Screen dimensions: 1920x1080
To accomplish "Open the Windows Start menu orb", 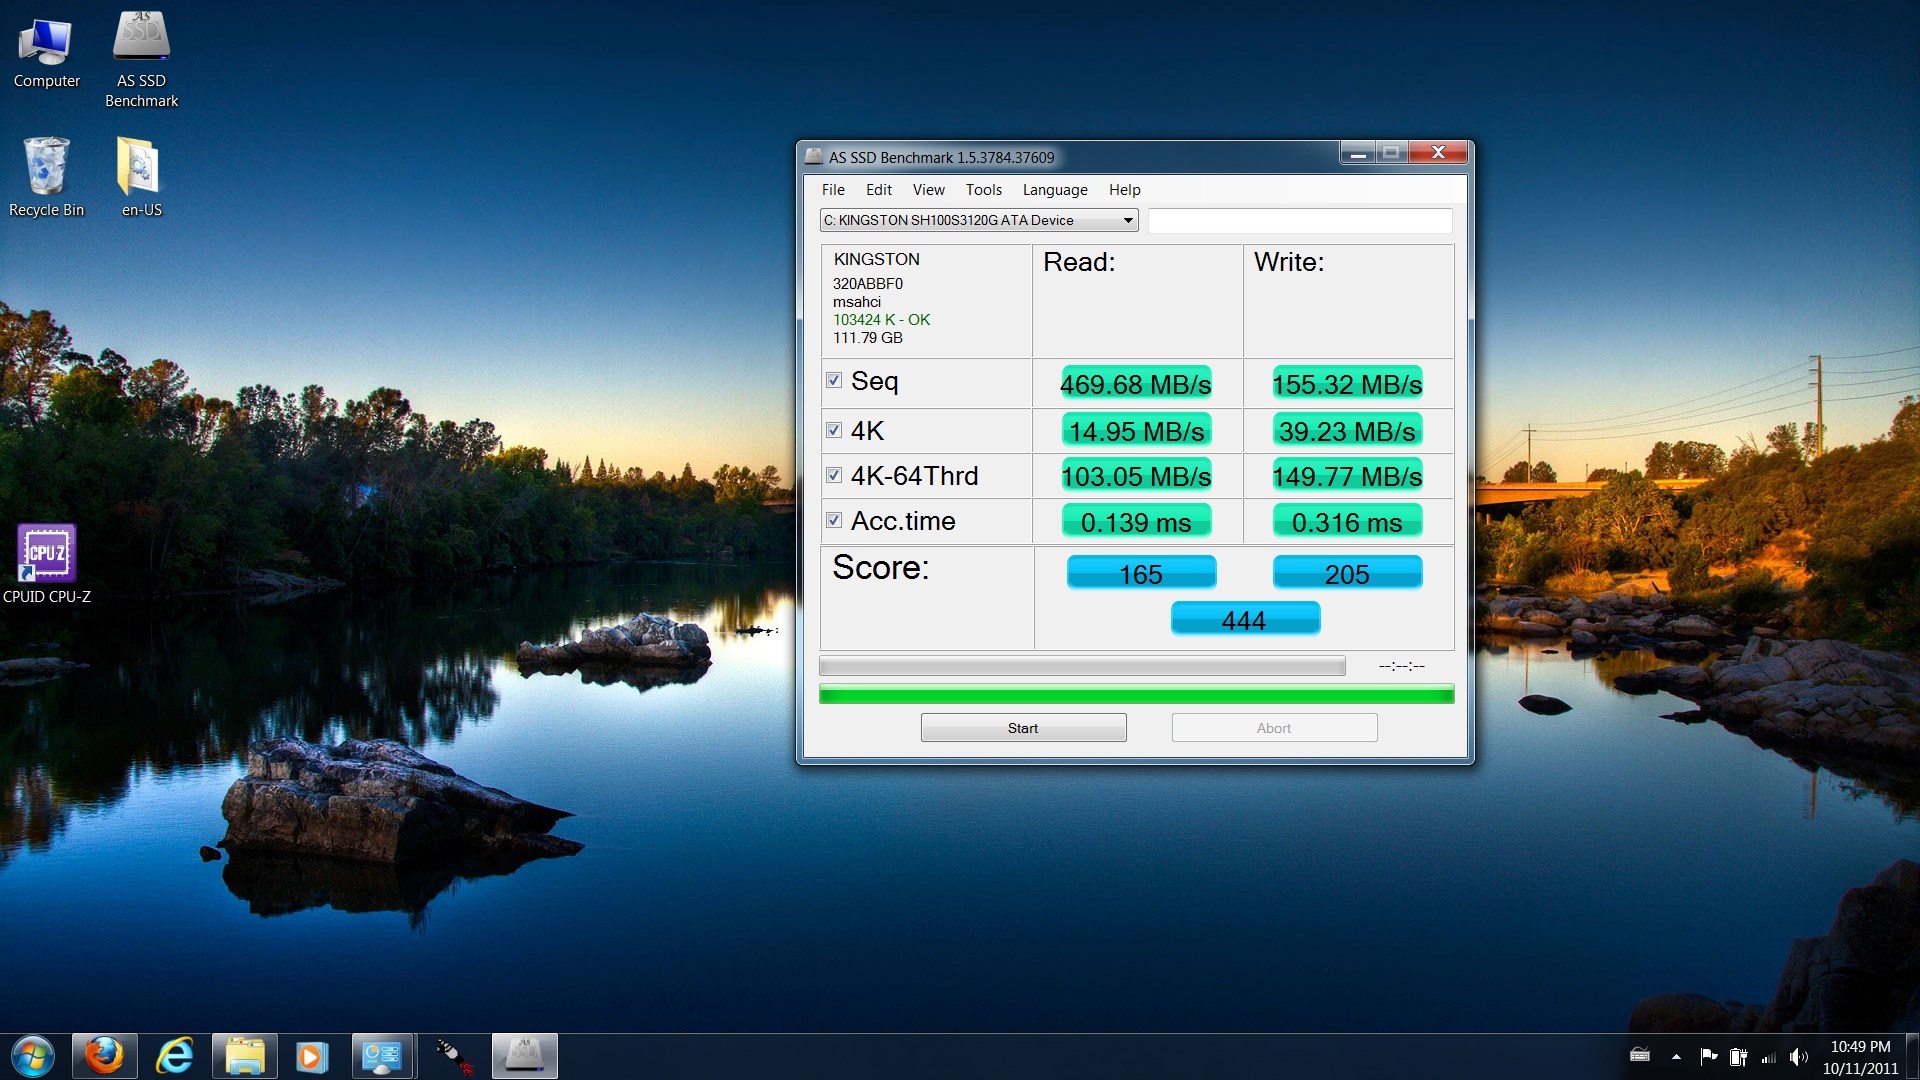I will pos(33,1056).
